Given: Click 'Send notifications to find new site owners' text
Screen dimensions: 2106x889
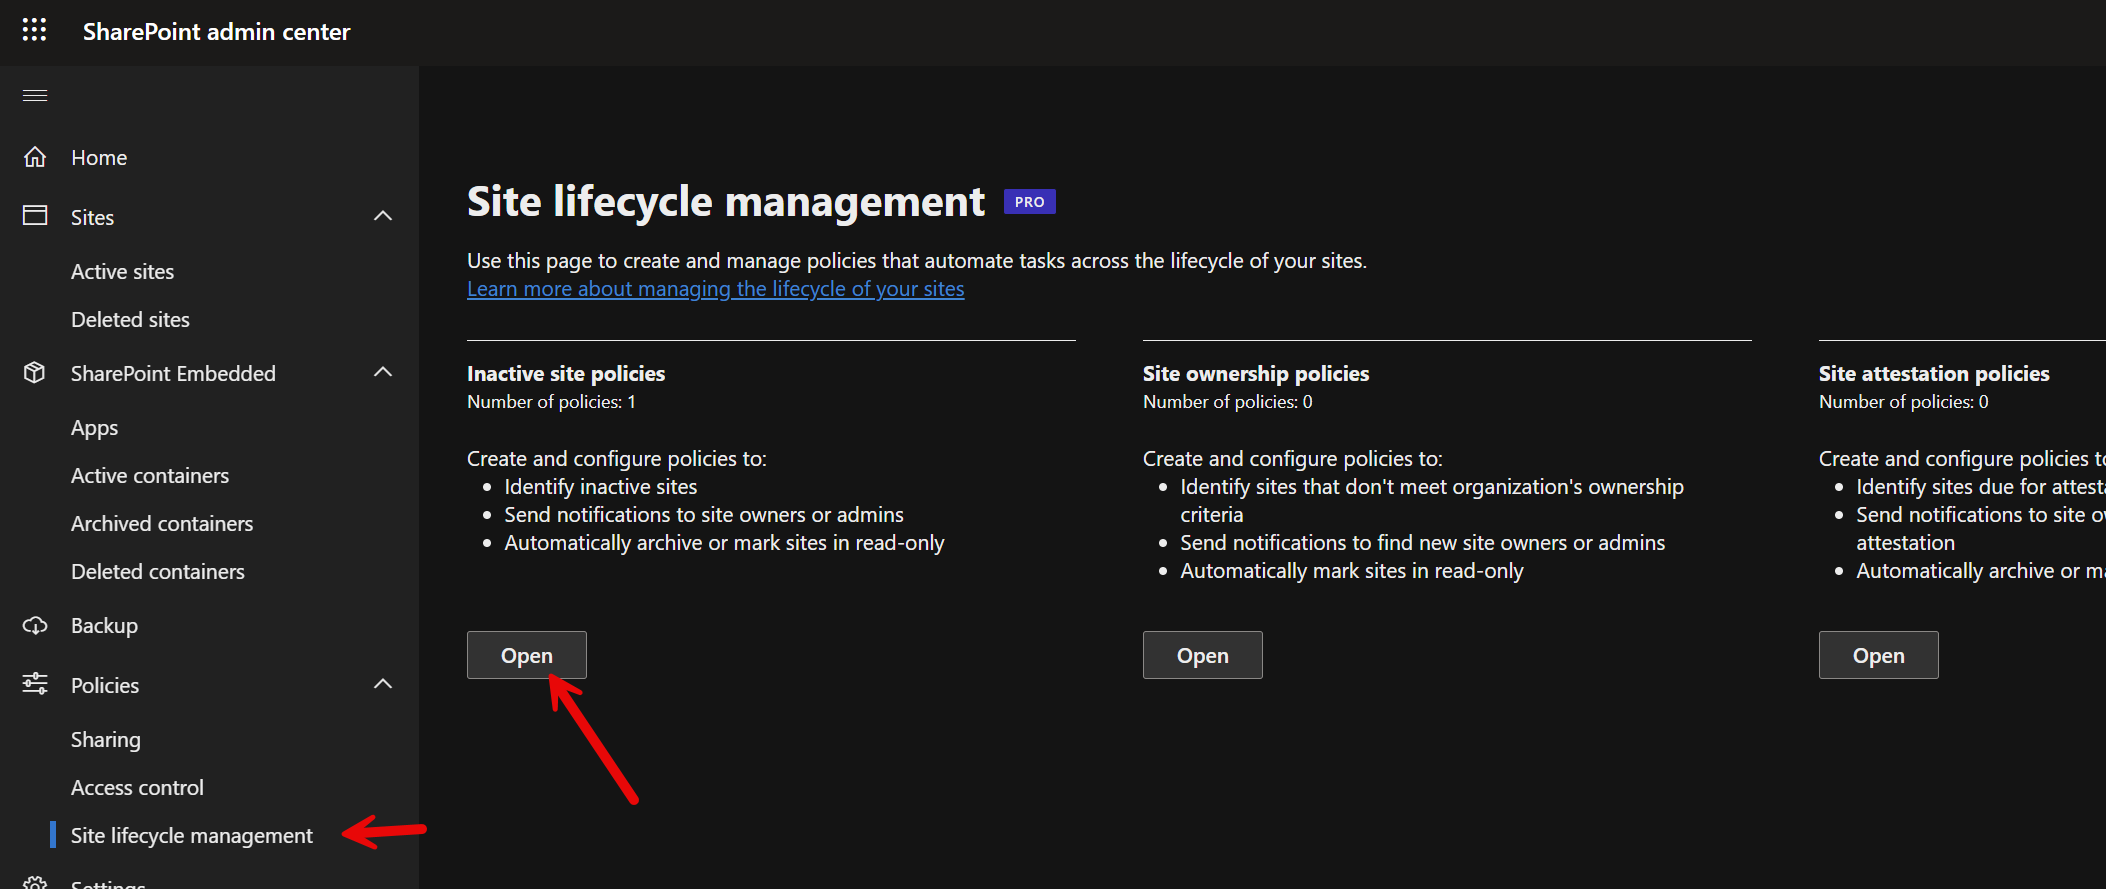Looking at the screenshot, I should 1423,543.
